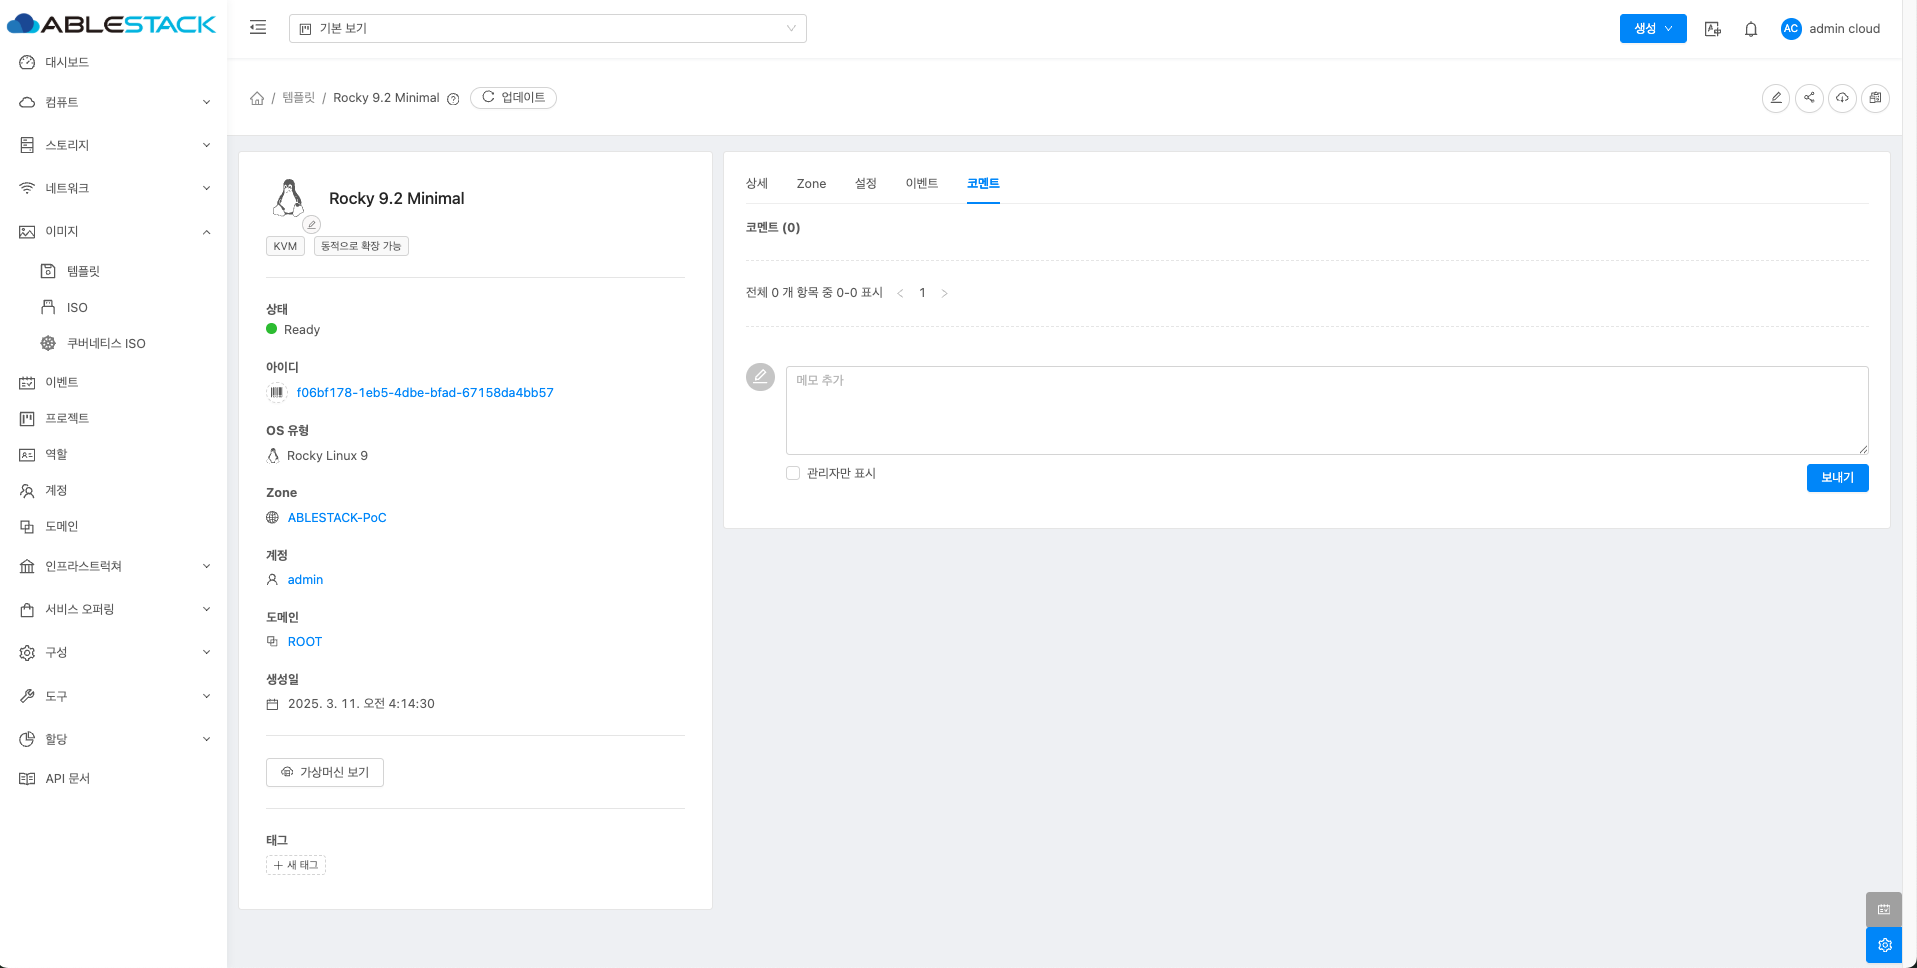Image resolution: width=1917 pixels, height=968 pixels.
Task: Expand the 컴퓨트 menu
Action: tap(113, 102)
